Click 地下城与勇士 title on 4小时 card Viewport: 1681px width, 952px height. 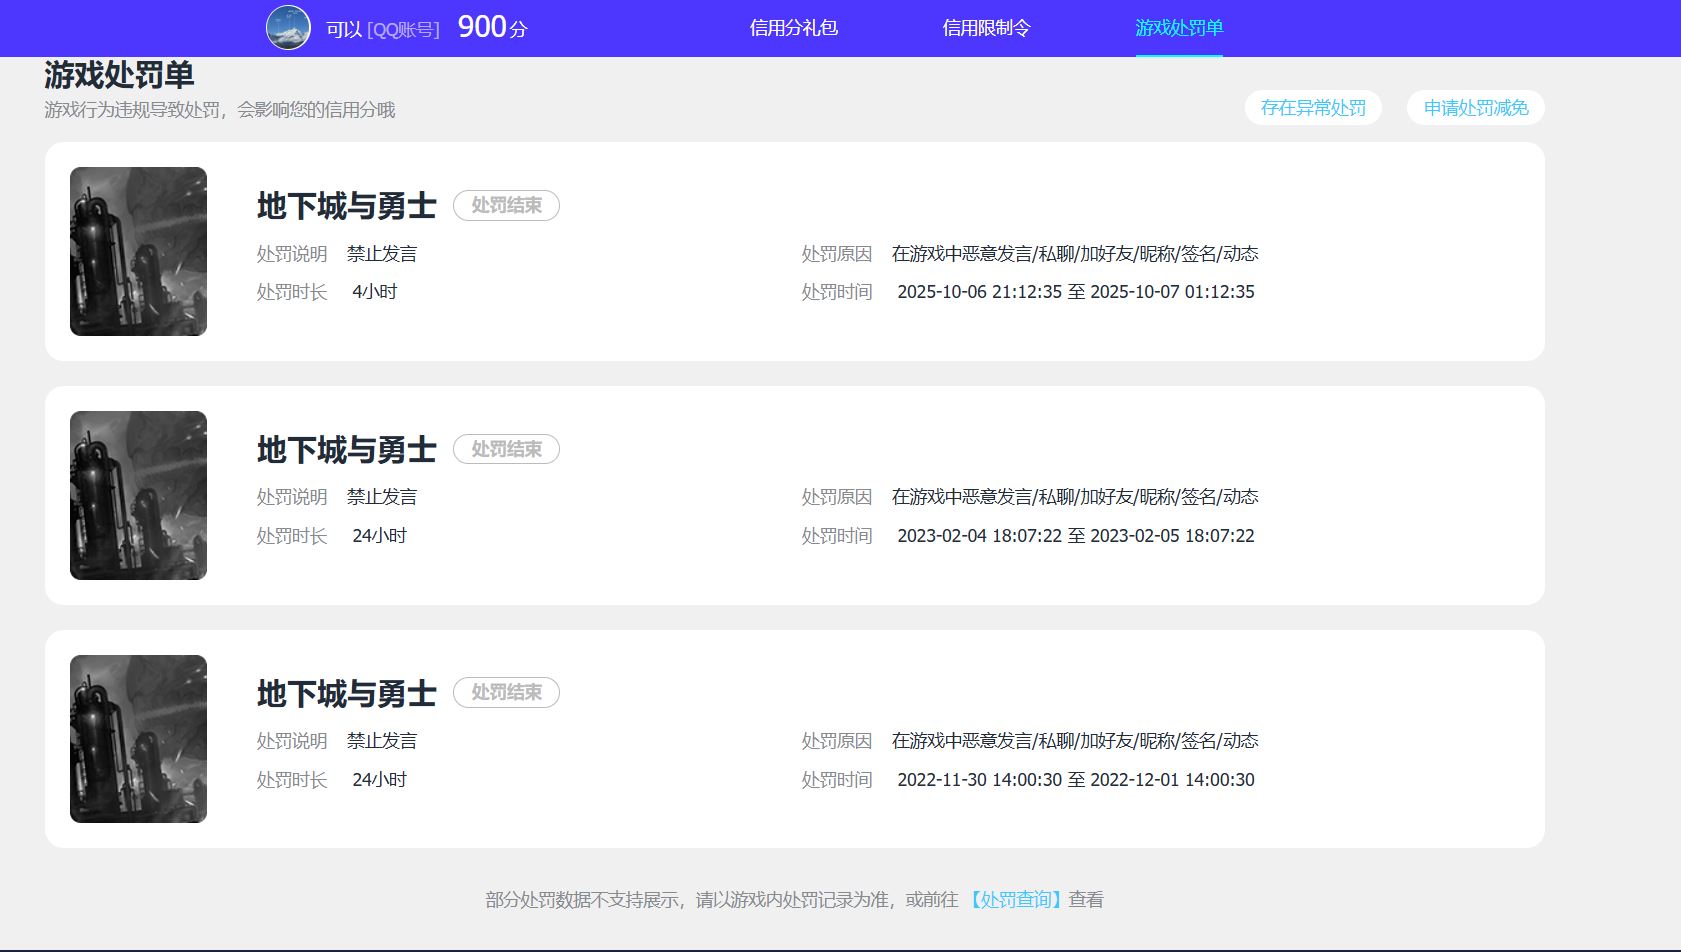[x=346, y=206]
